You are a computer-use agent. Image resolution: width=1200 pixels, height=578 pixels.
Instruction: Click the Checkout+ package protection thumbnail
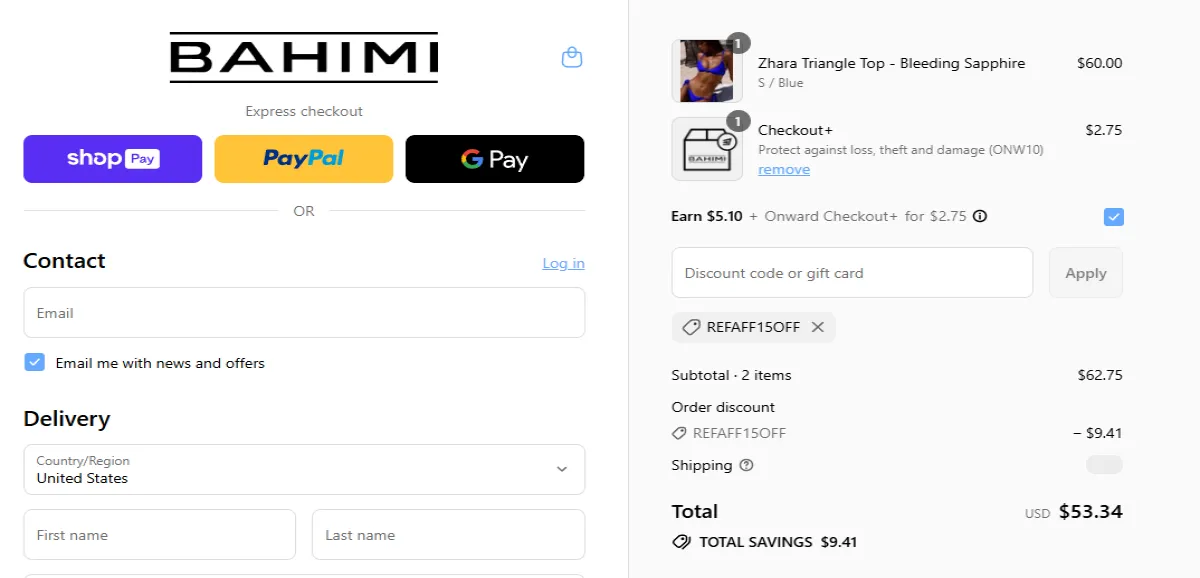tap(706, 149)
